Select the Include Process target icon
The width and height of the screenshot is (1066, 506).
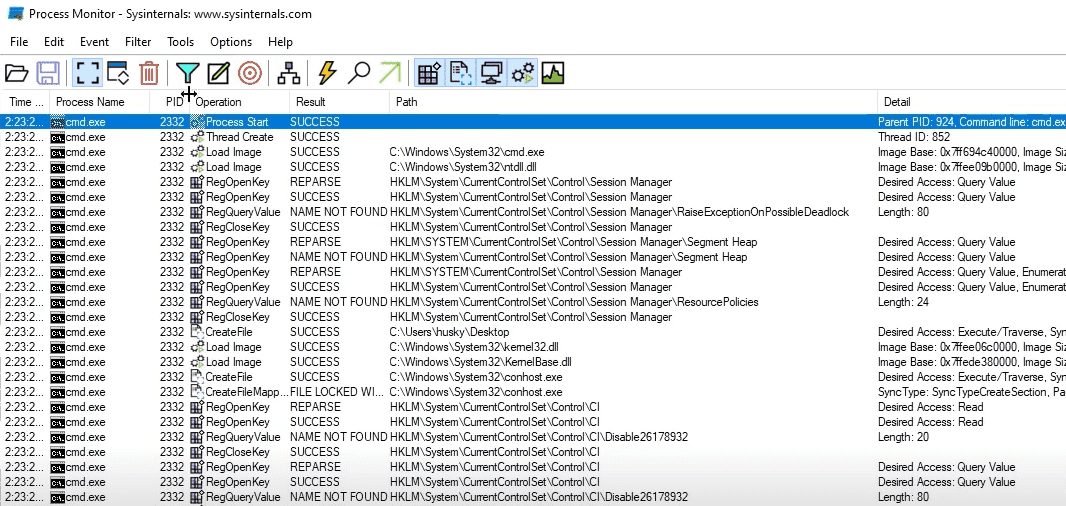[x=250, y=73]
